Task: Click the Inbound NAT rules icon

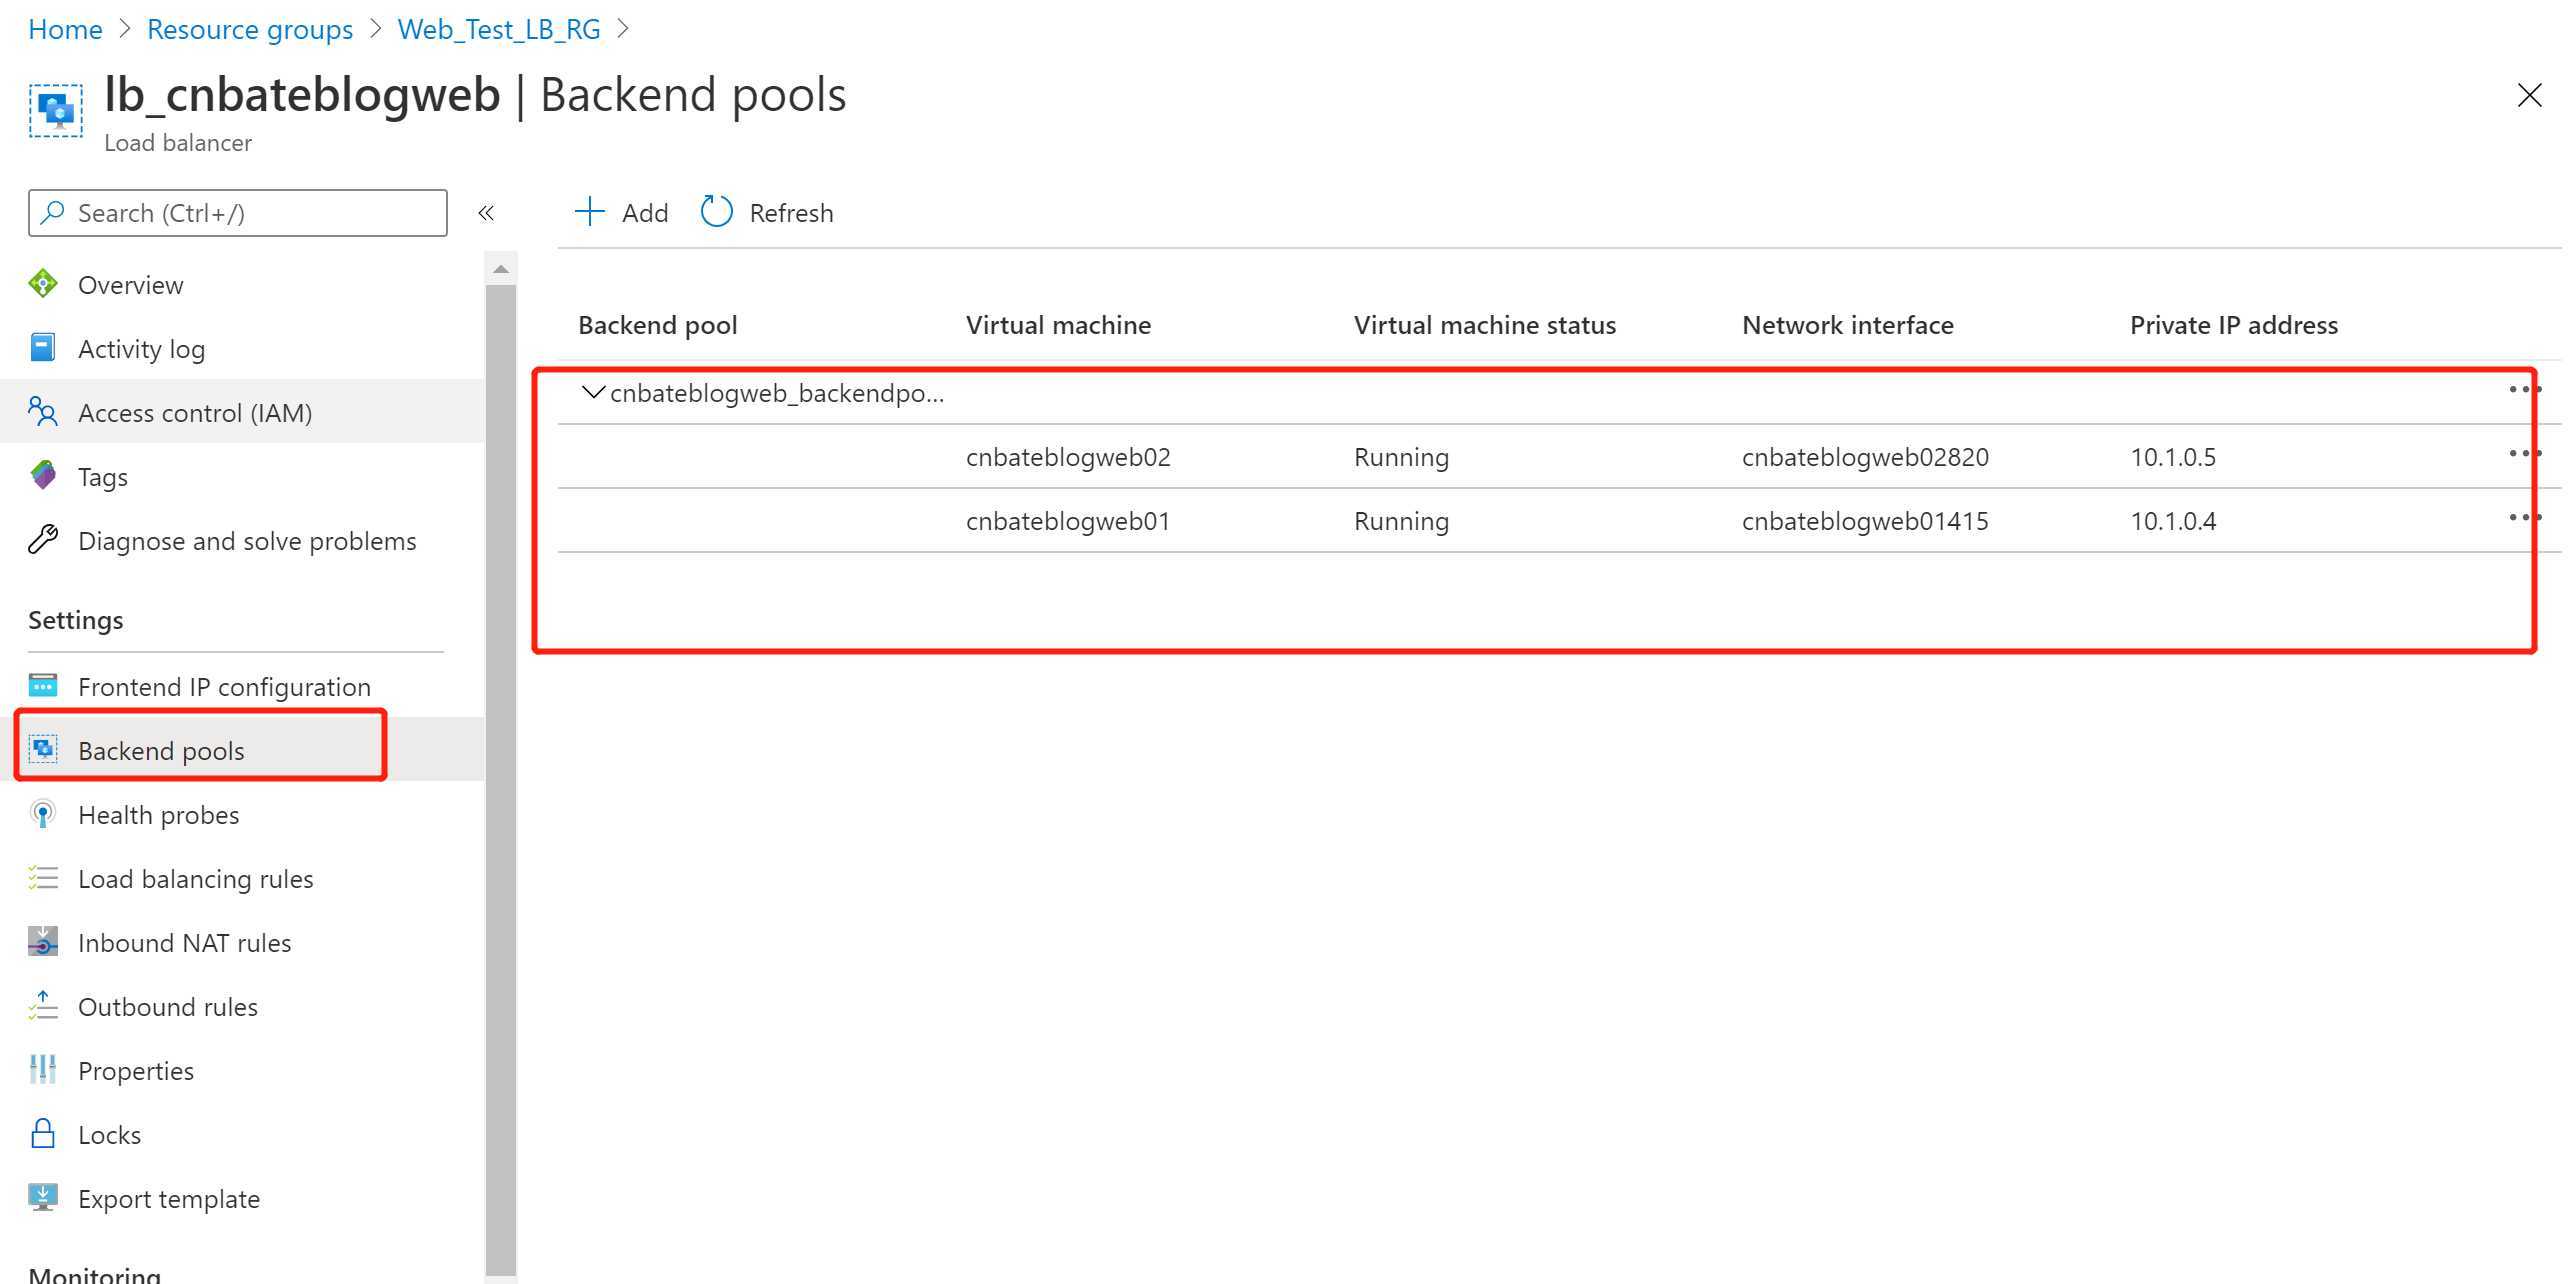Action: pos(43,942)
